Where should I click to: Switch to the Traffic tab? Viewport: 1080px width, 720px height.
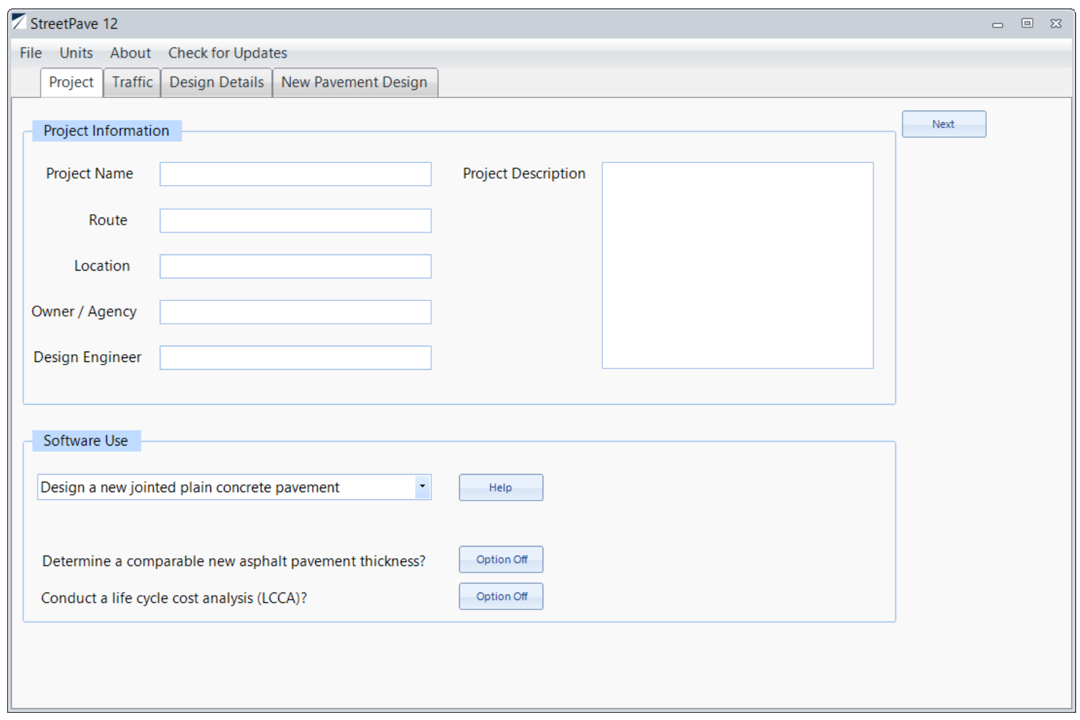click(x=132, y=82)
